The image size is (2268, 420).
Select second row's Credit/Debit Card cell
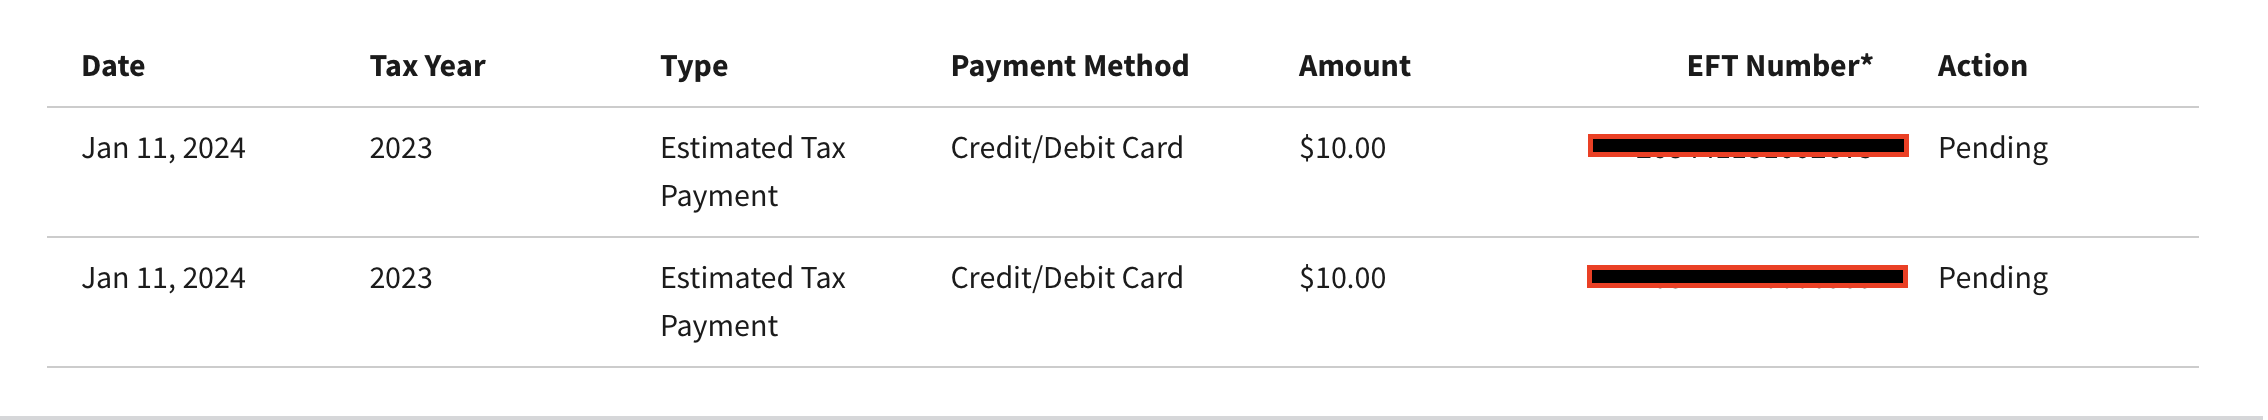(x=1066, y=278)
